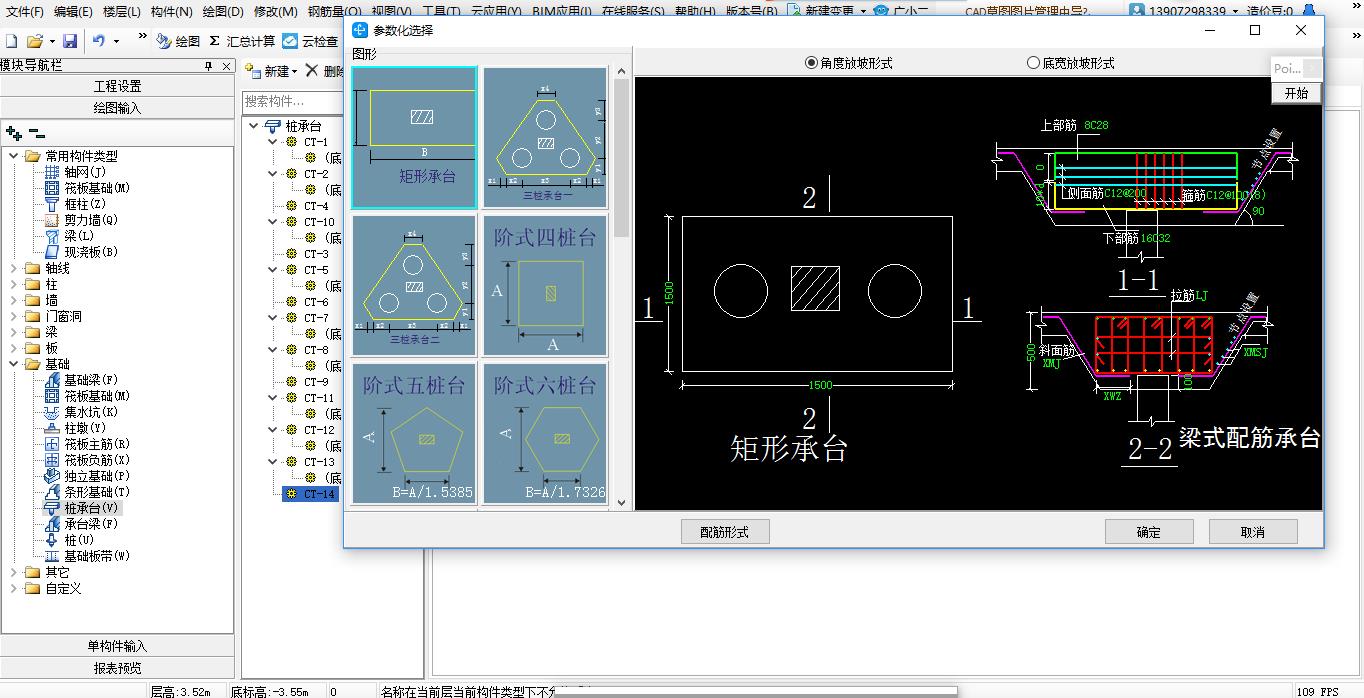
Task: Click the open folder toolbar icon
Action: pos(34,41)
